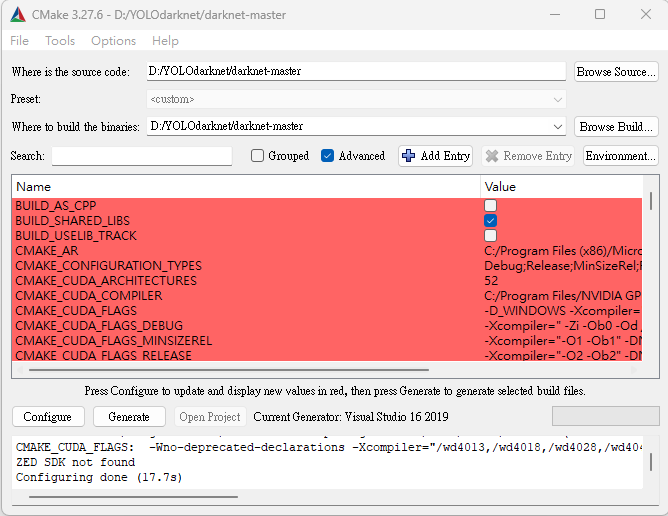The height and width of the screenshot is (516, 668).
Task: Open the File menu
Action: pos(20,41)
